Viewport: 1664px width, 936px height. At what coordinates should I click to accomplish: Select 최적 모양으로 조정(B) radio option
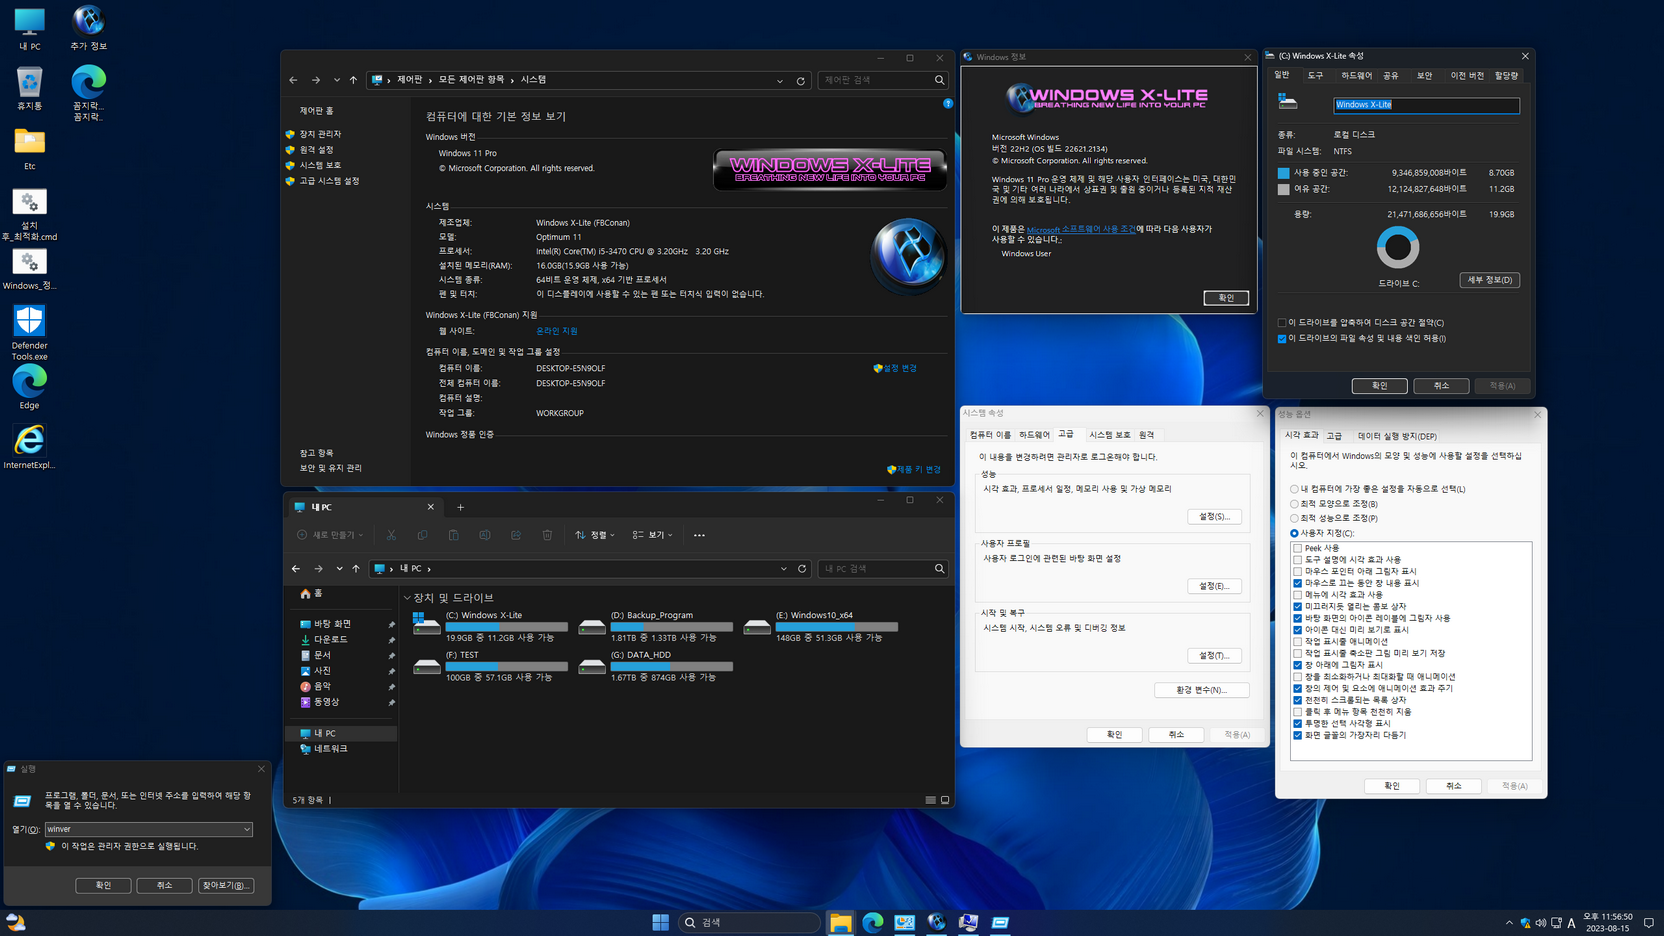(x=1294, y=504)
